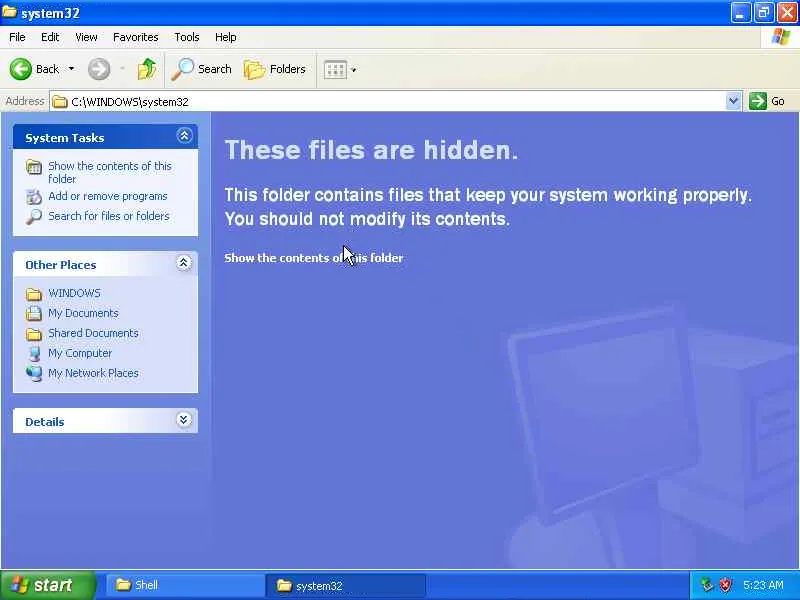Click the Search for files magnifier icon
800x600 pixels.
click(x=34, y=217)
